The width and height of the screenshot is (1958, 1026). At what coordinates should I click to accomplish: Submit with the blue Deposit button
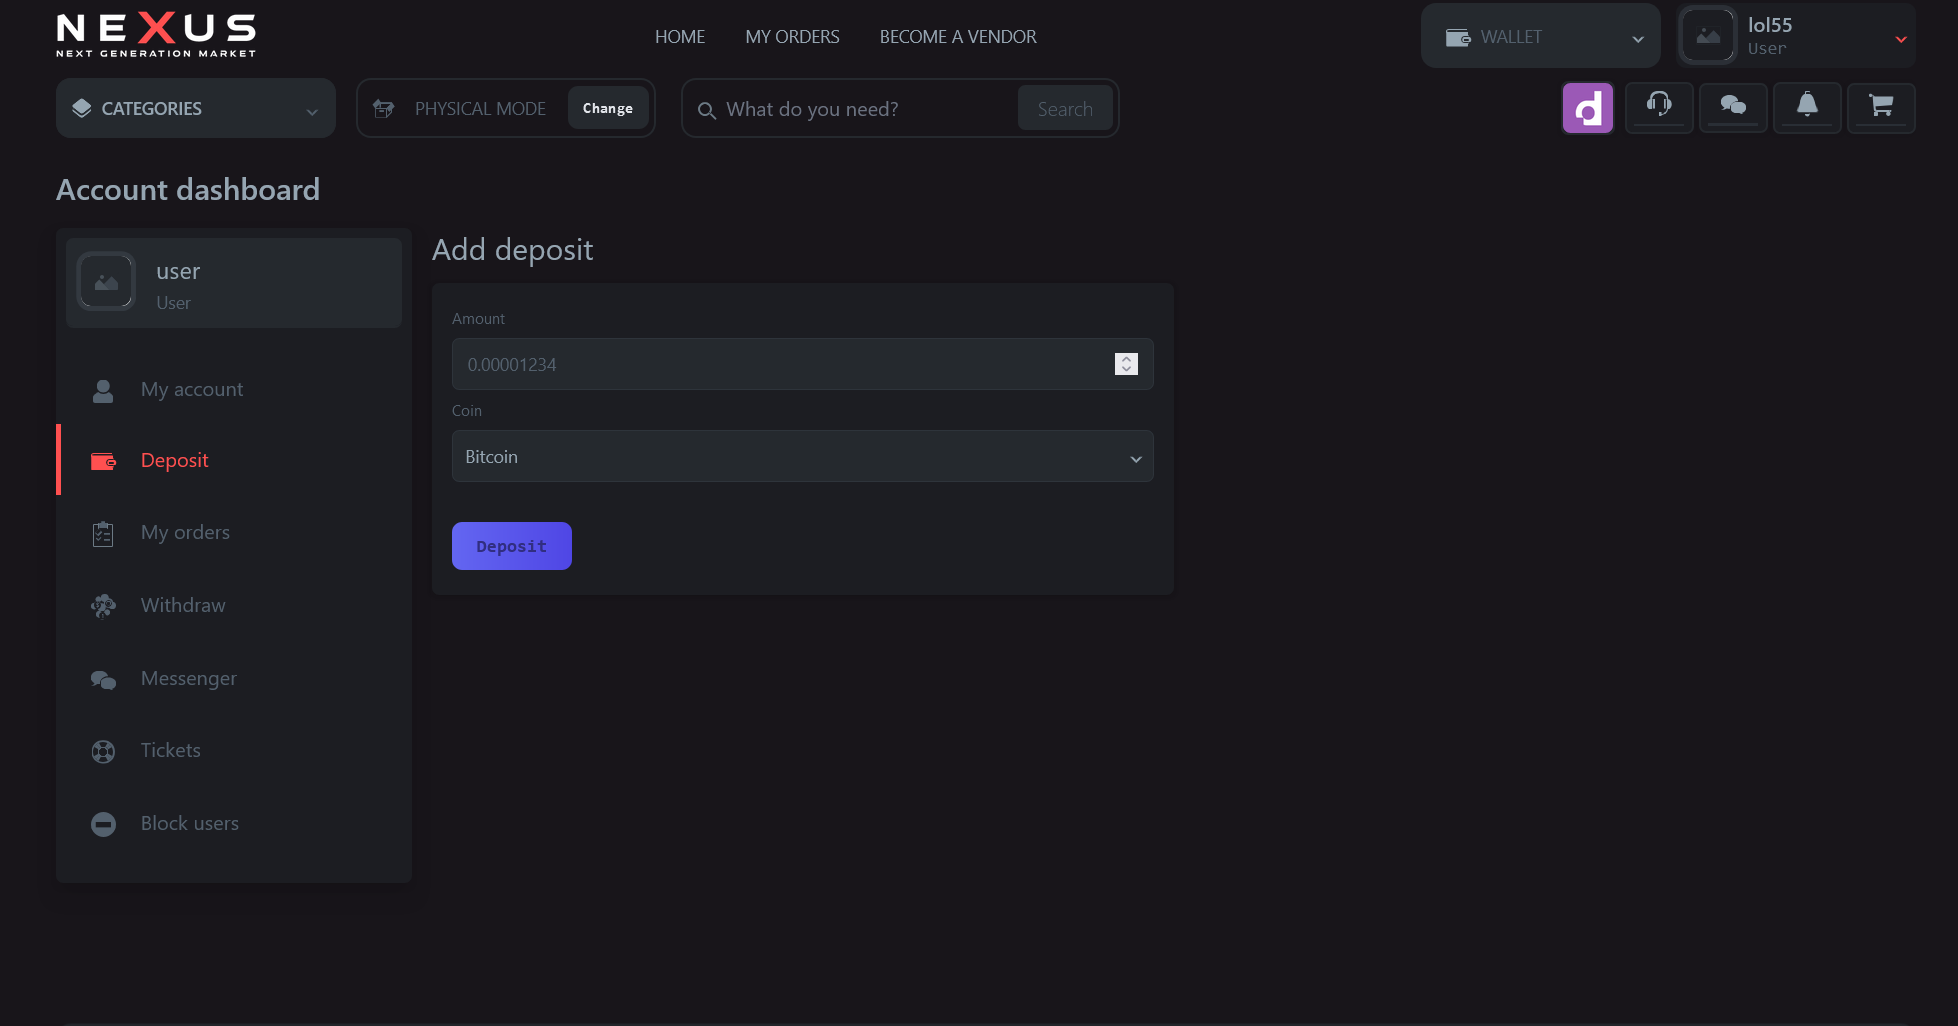pyautogui.click(x=512, y=546)
